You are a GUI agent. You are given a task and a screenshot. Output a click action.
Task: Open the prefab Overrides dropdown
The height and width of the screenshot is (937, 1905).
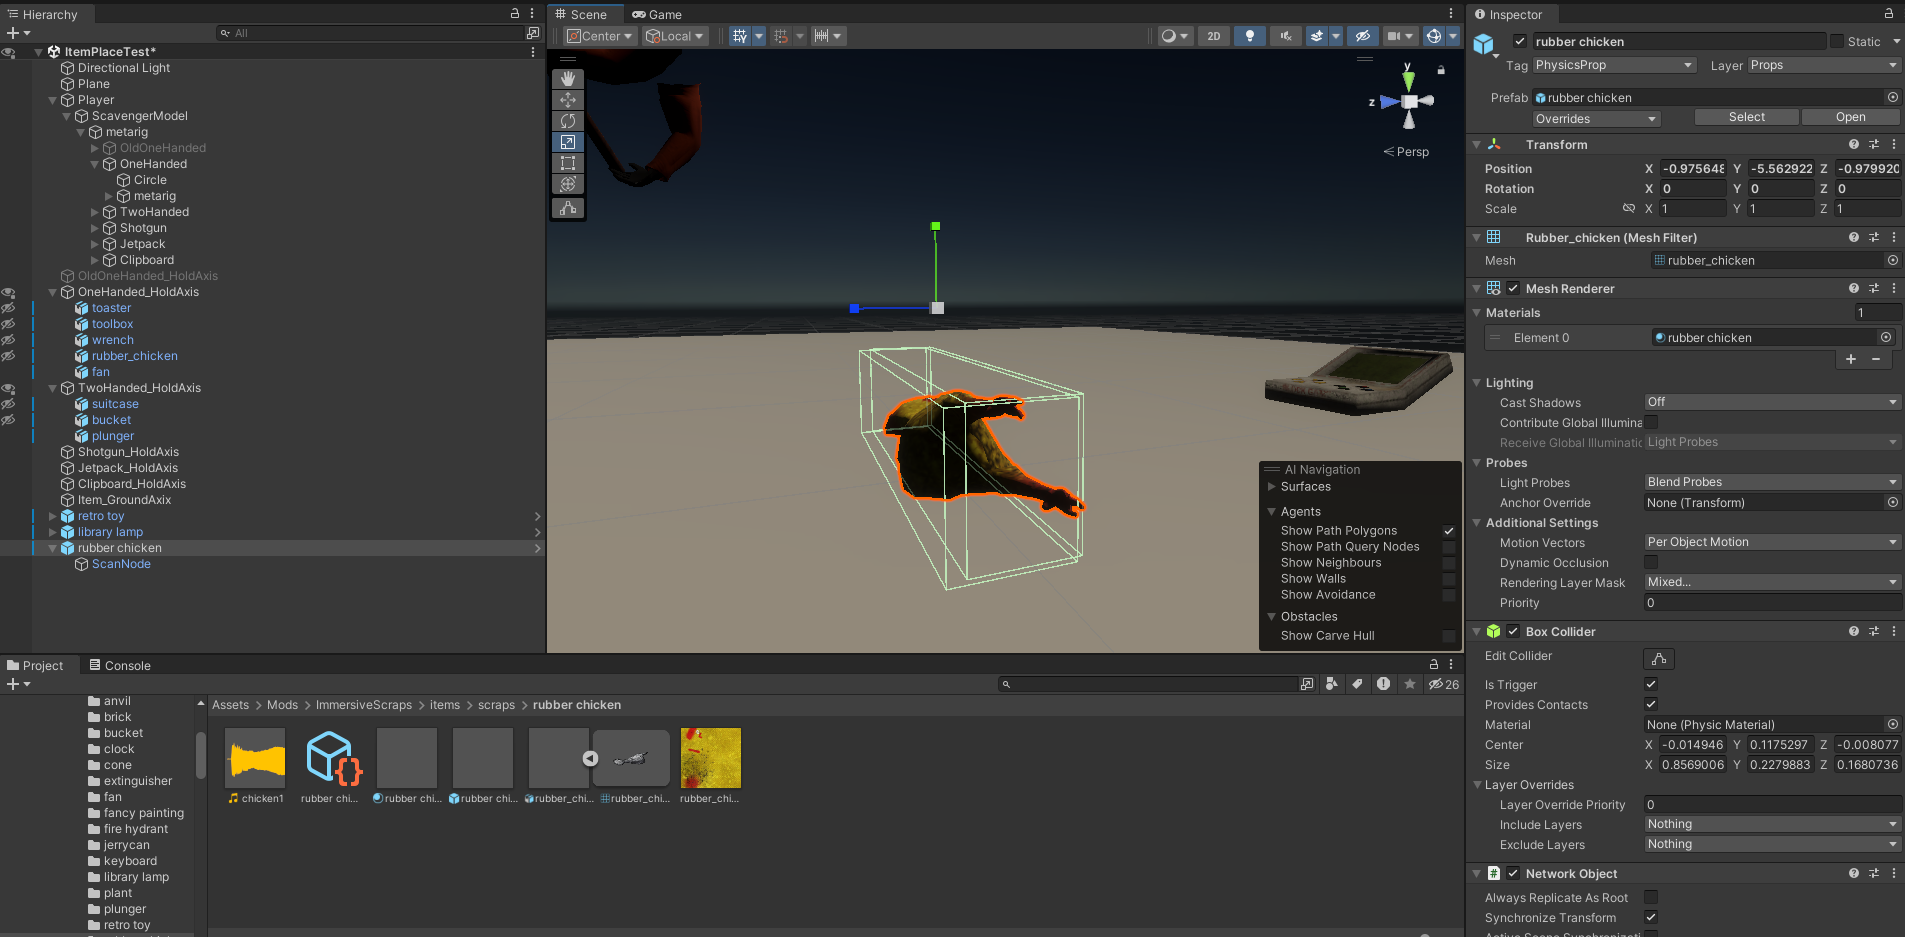pyautogui.click(x=1596, y=119)
